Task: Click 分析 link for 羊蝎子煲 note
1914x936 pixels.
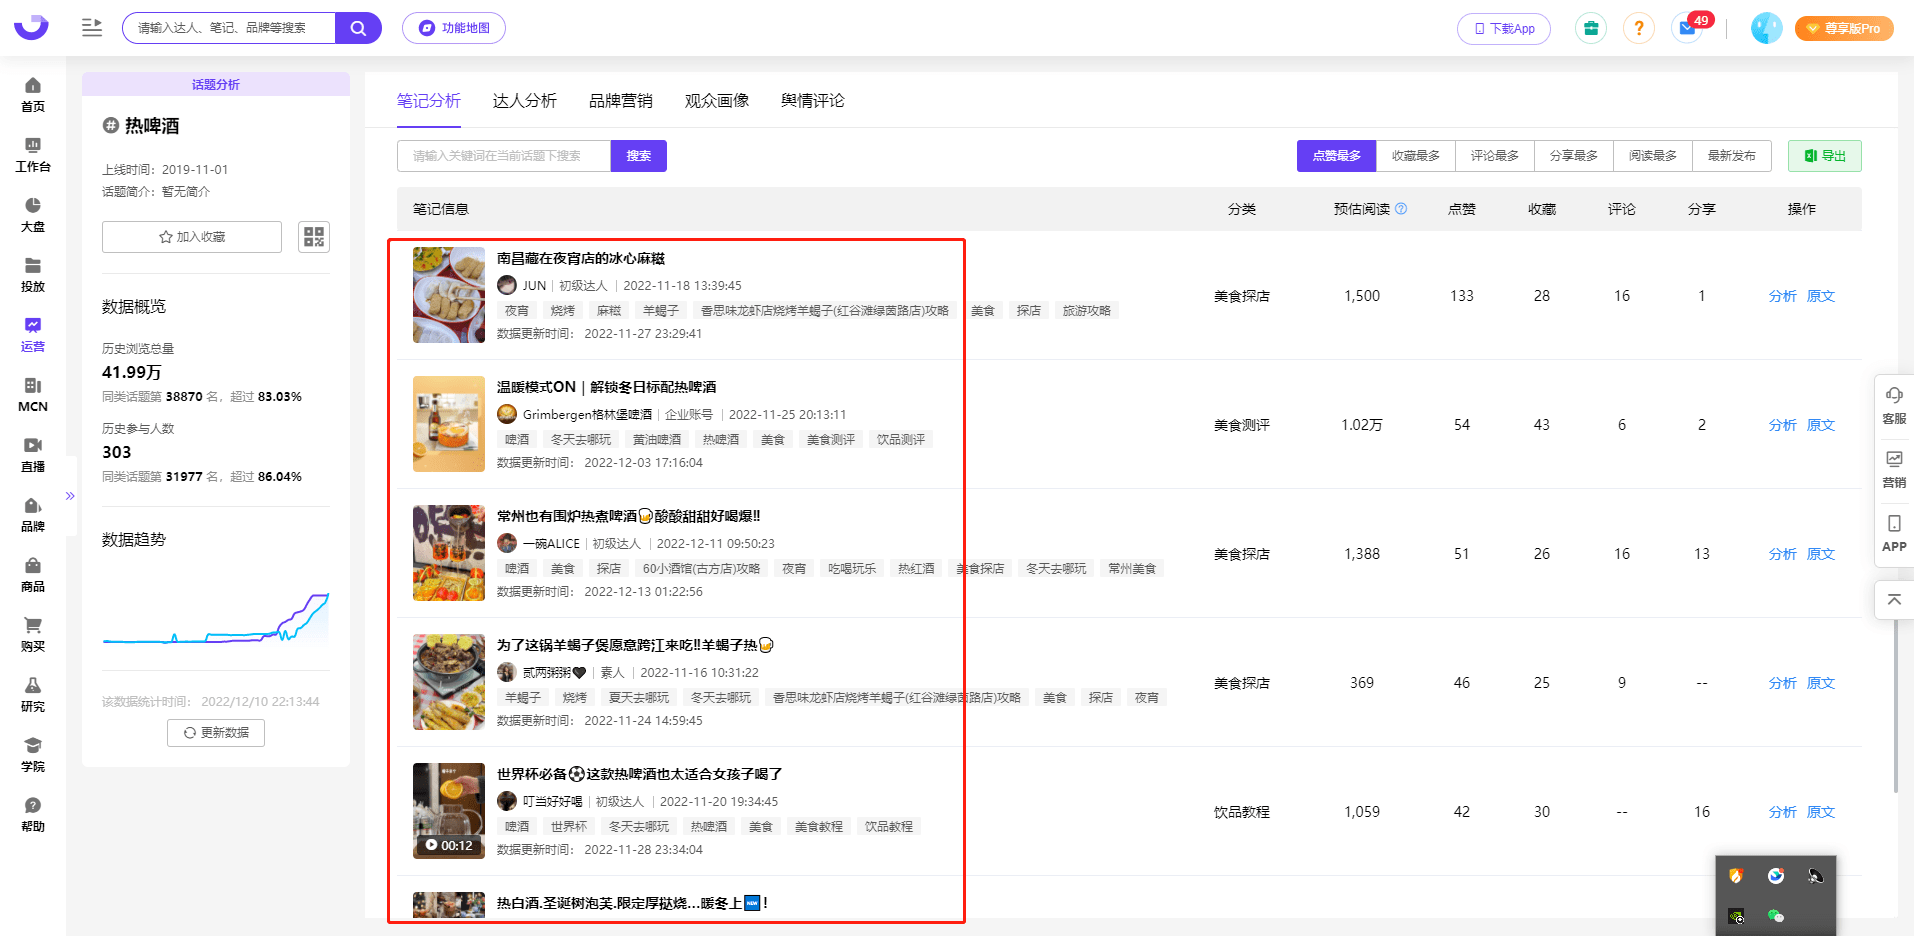Action: [x=1782, y=683]
